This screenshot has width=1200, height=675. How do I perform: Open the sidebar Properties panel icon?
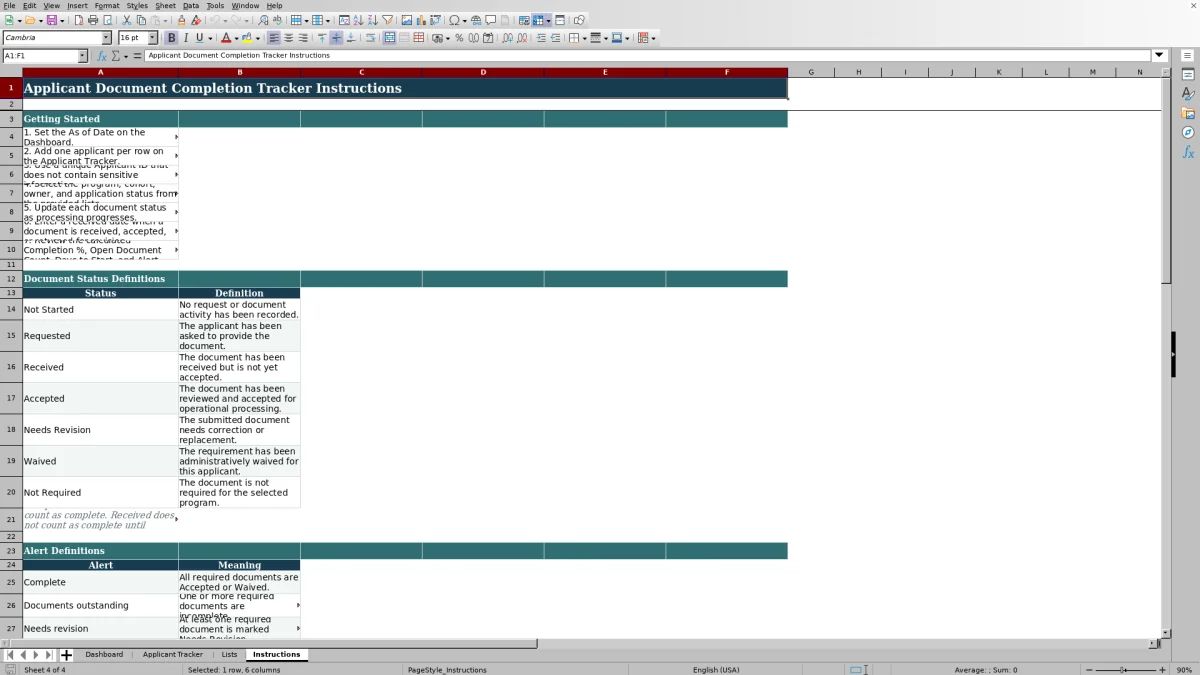pyautogui.click(x=1188, y=75)
